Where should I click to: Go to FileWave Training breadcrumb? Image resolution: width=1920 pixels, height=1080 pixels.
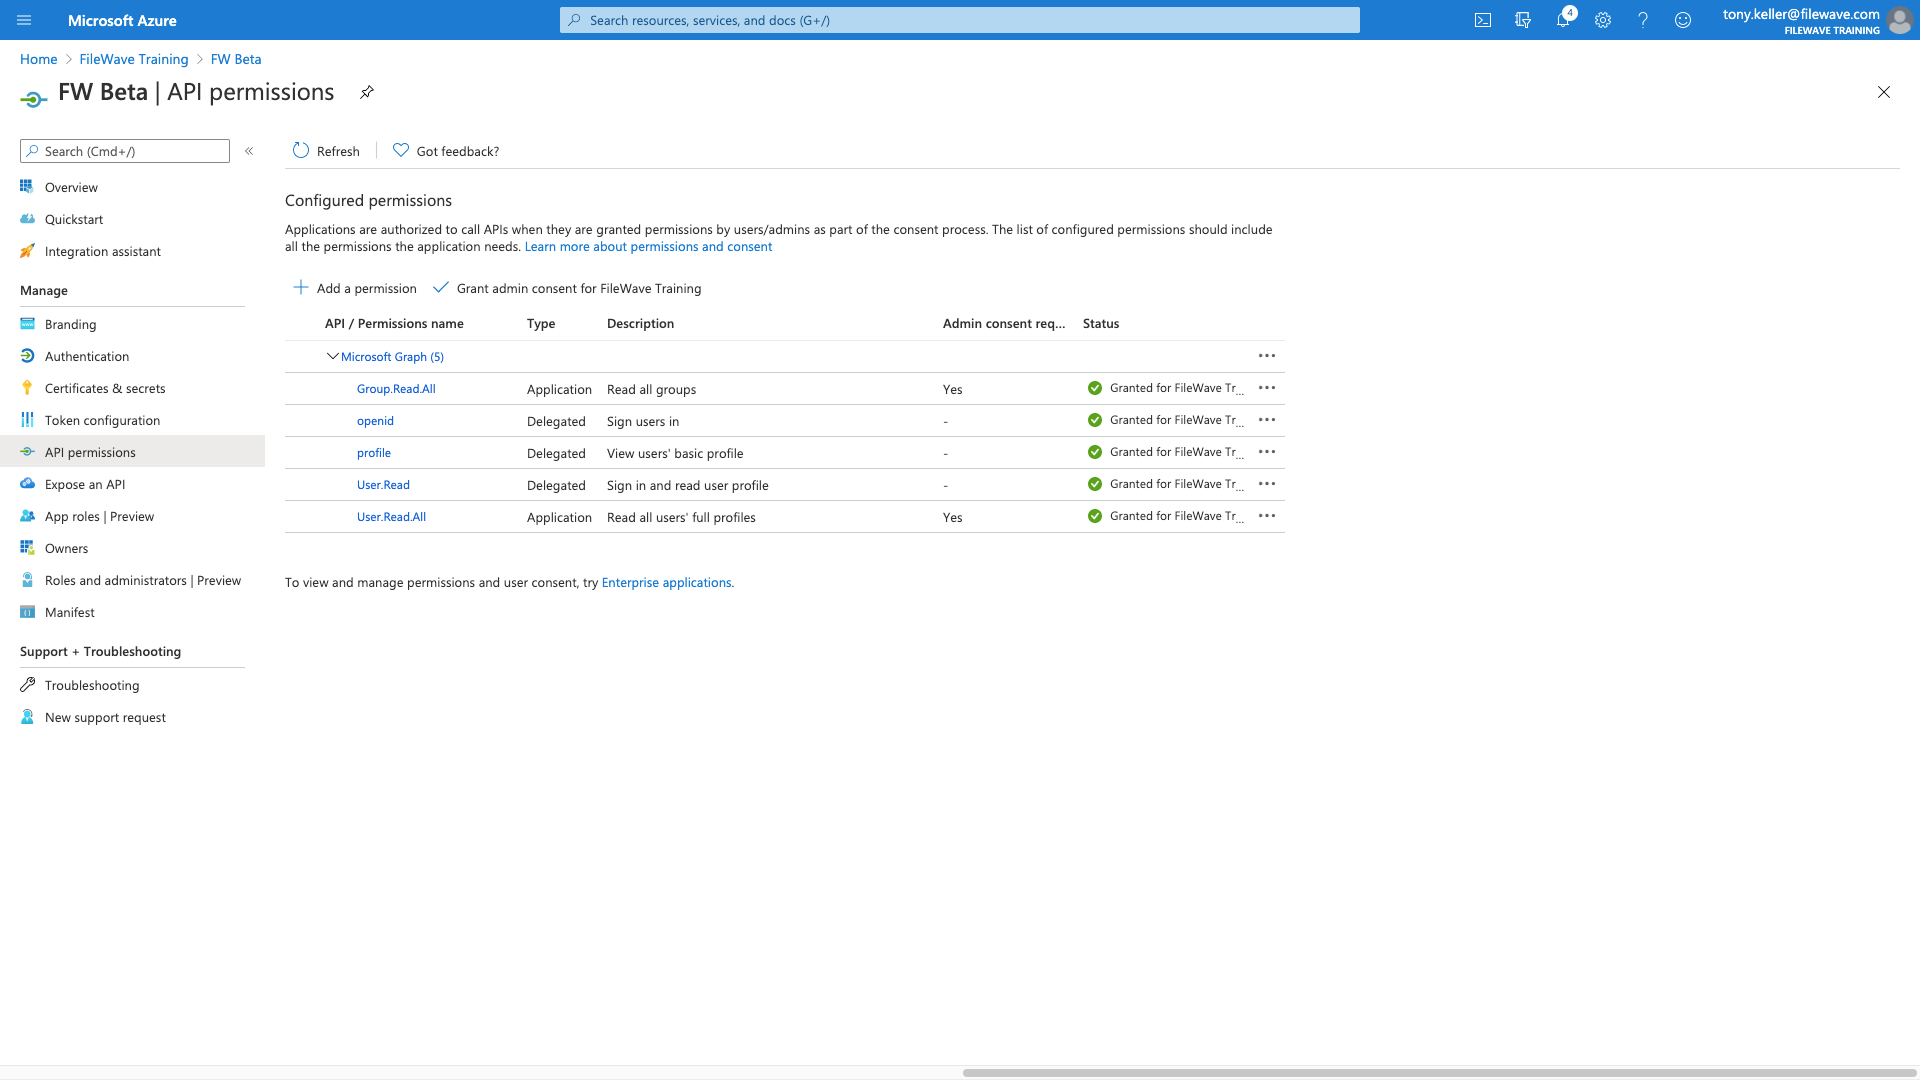(x=134, y=59)
